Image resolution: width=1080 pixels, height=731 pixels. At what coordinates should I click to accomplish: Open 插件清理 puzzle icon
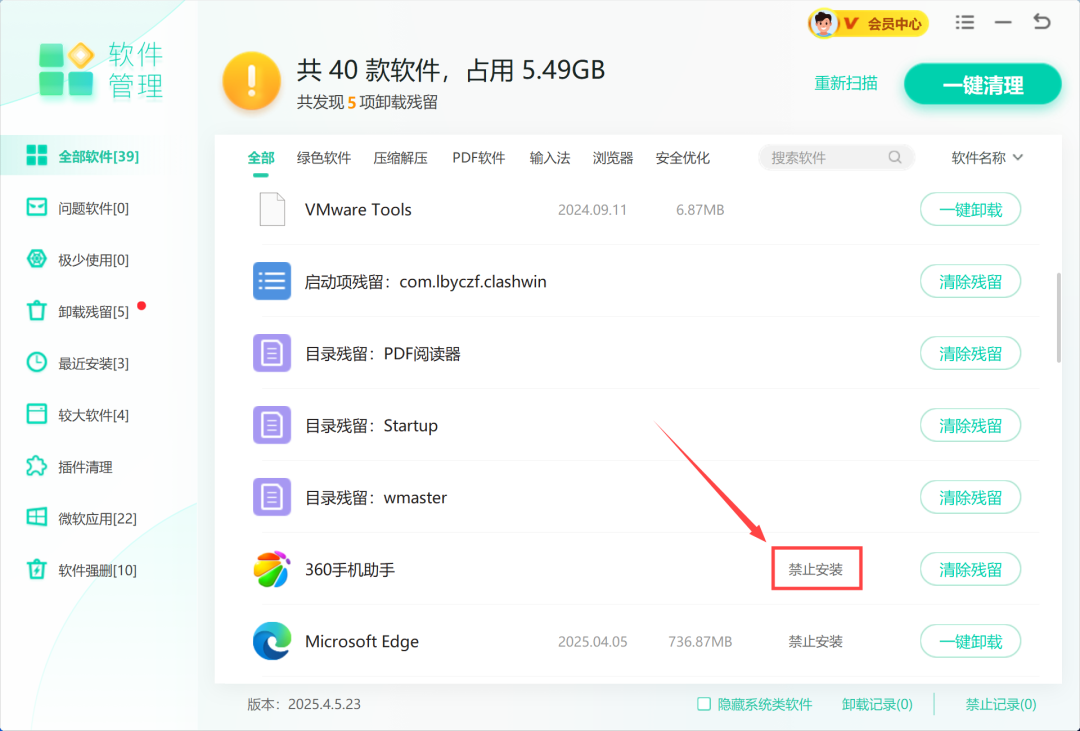click(37, 466)
